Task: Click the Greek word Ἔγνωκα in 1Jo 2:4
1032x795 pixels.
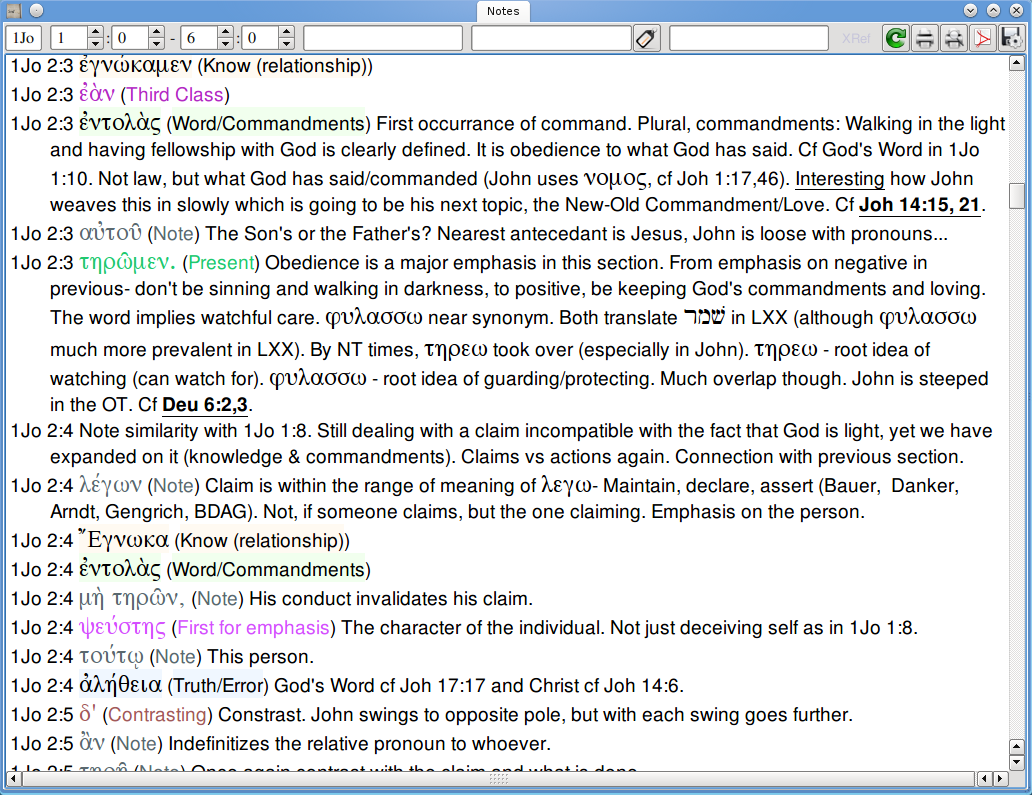Action: 124,540
